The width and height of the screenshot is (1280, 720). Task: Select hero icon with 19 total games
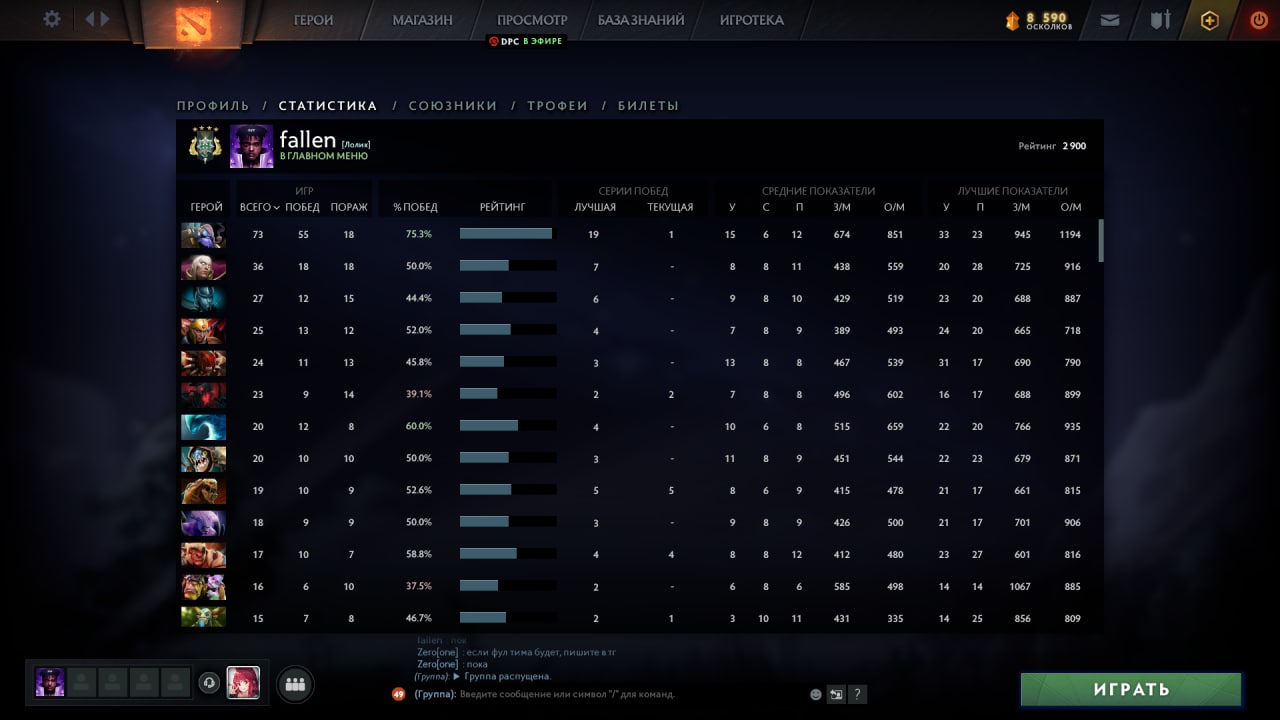203,491
